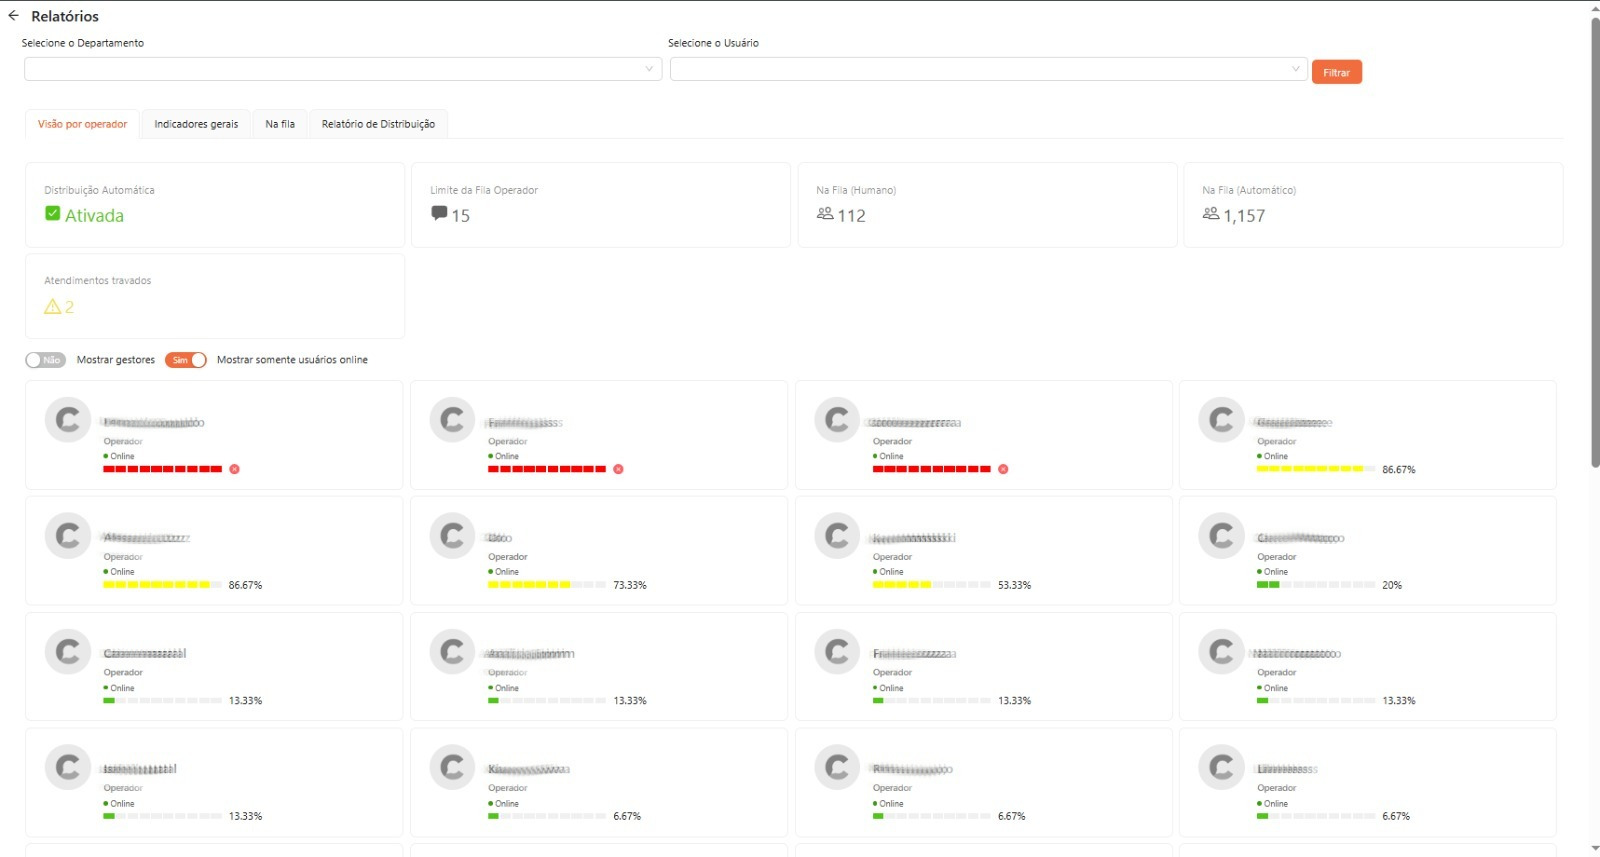Click the chat bubble icon beside 15
1600x857 pixels.
[x=439, y=214]
